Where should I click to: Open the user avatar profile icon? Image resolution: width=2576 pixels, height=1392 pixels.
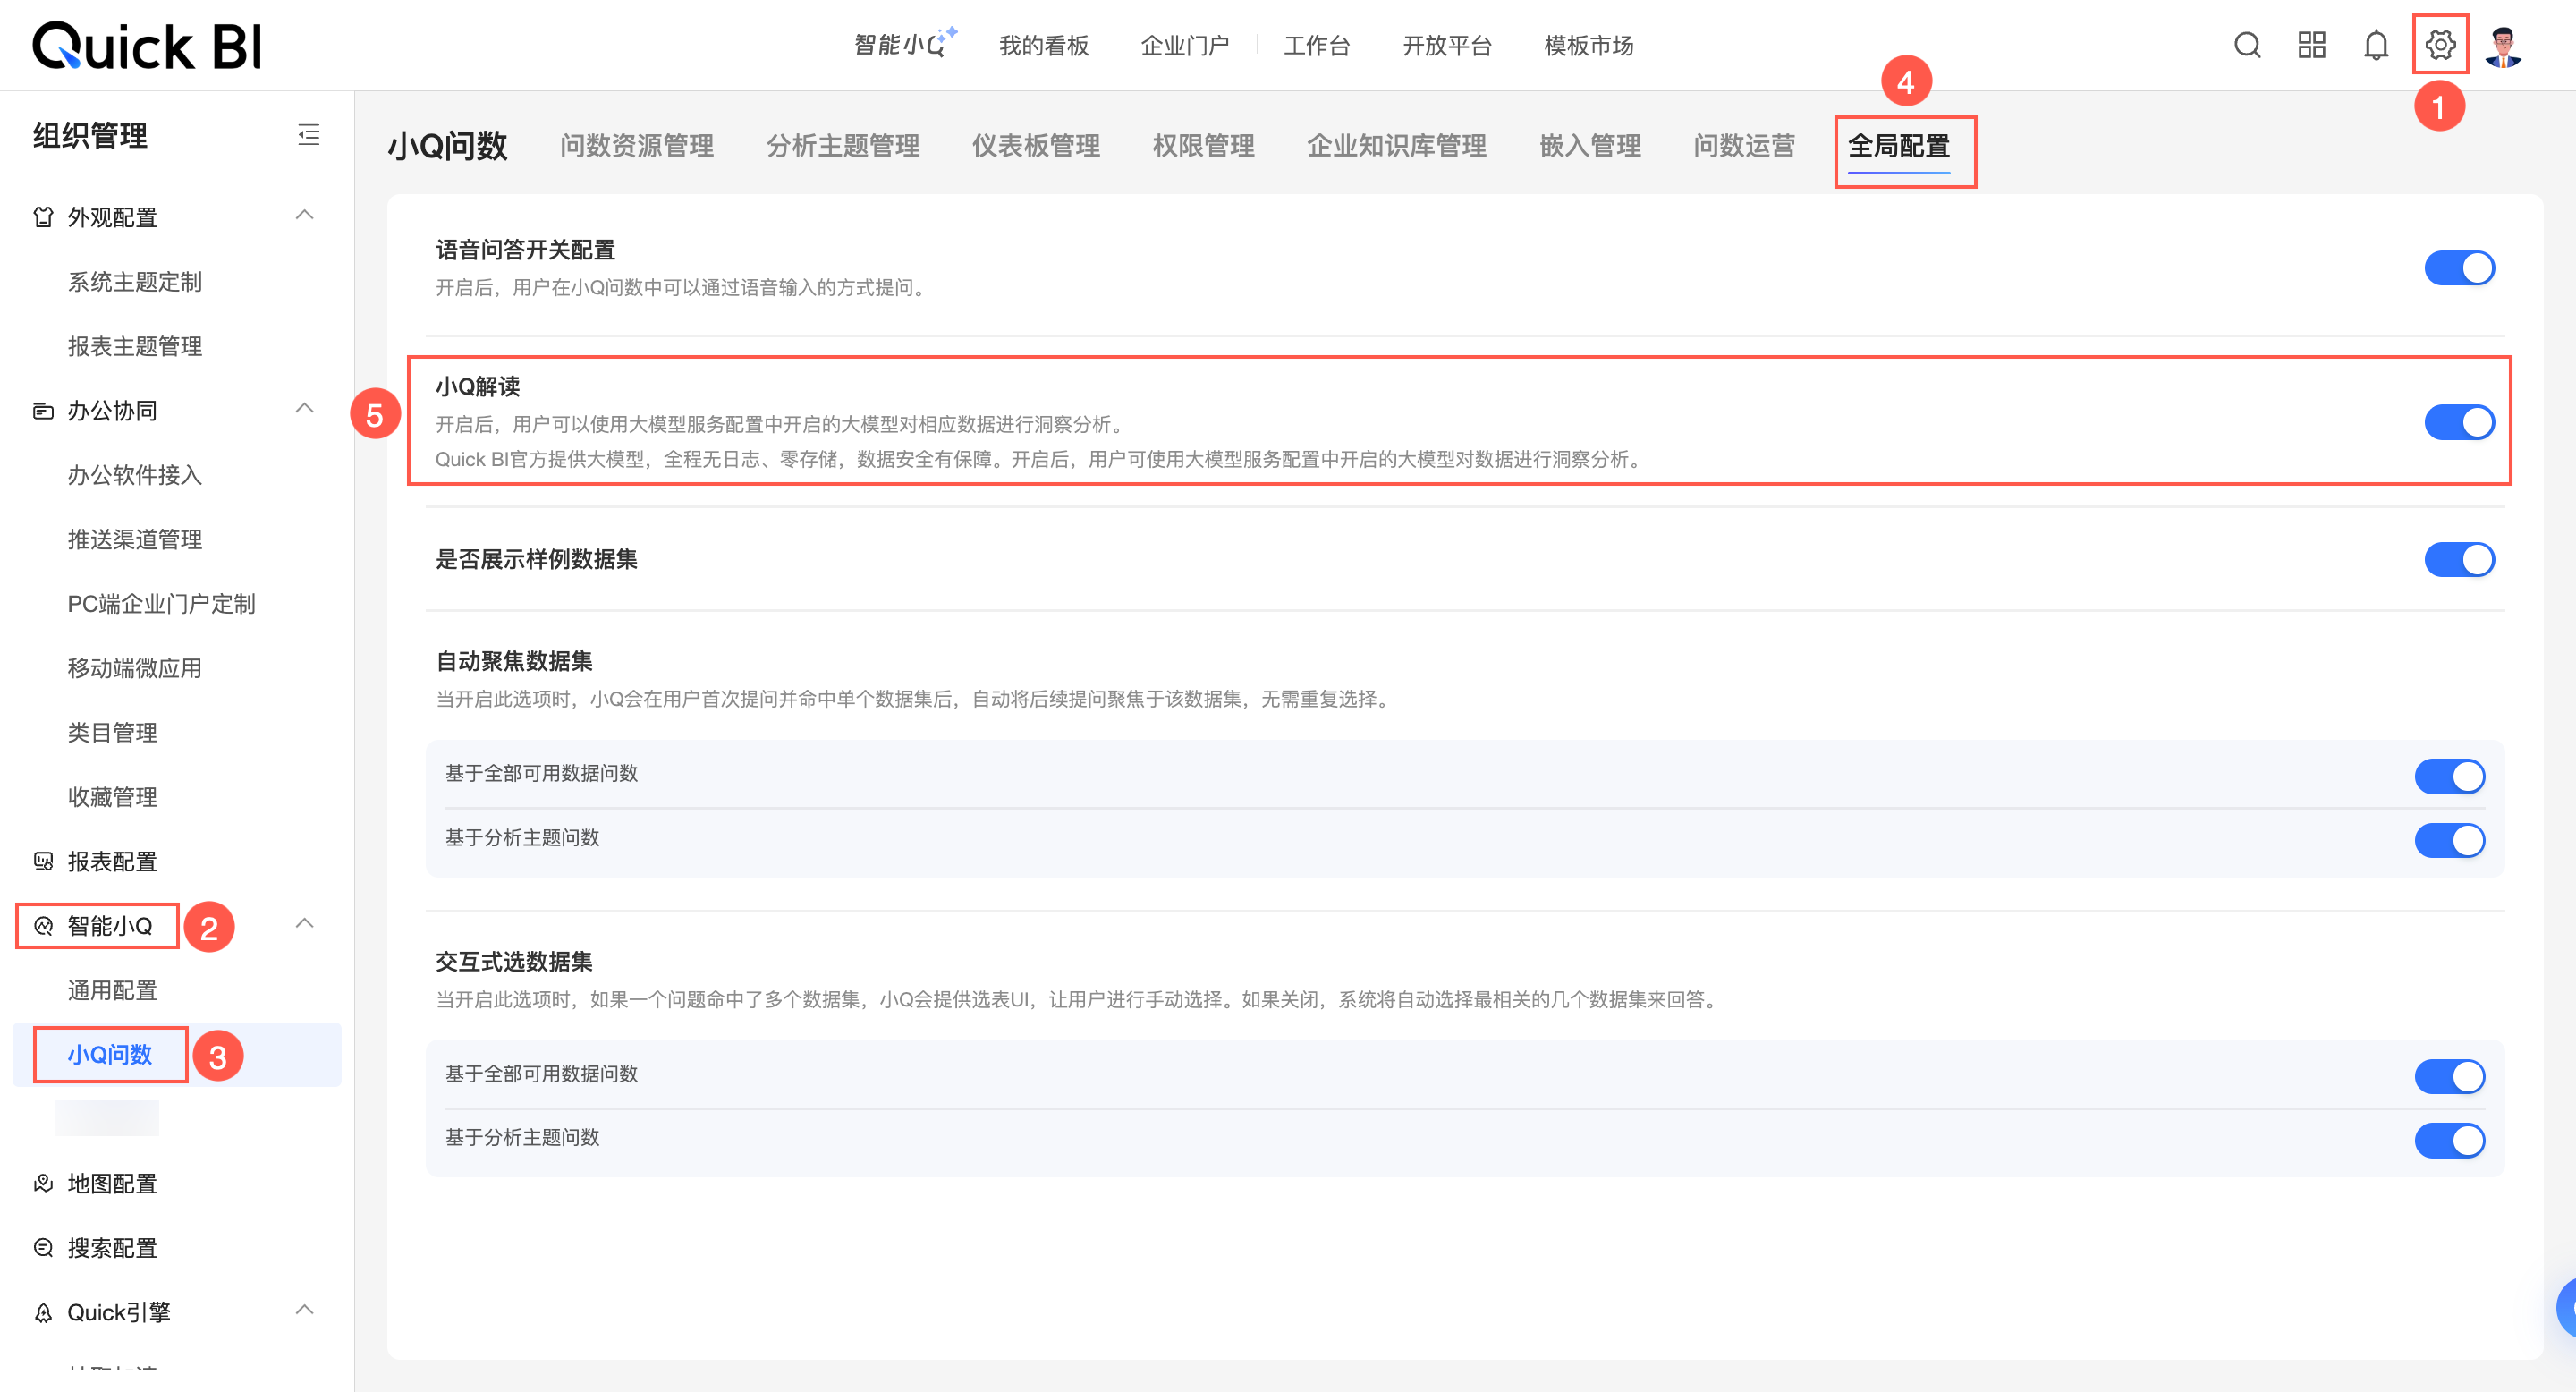(x=2503, y=45)
